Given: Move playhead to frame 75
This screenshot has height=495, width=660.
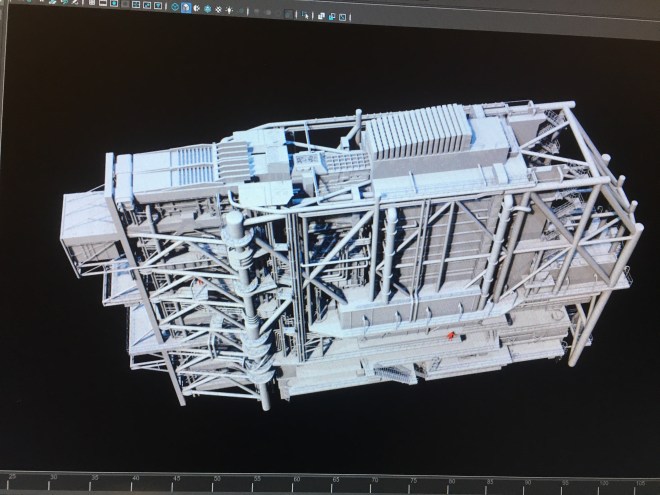Looking at the screenshot, I should pyautogui.click(x=411, y=484).
